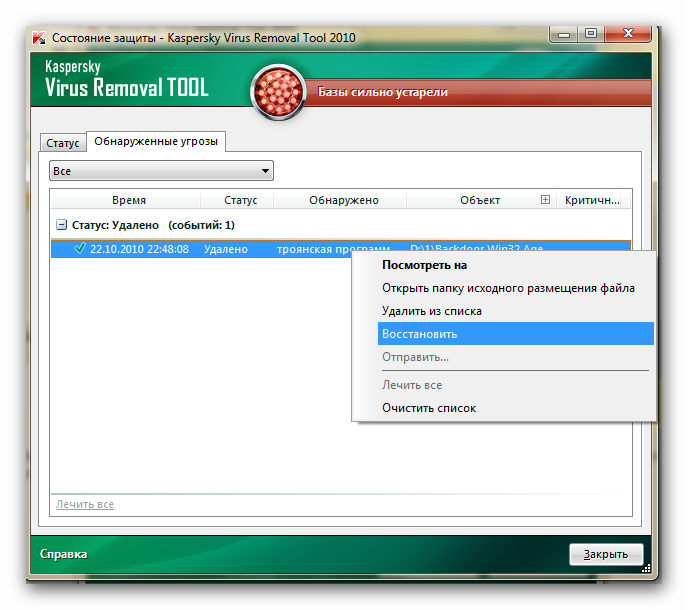Choose Открыть папку исходного размещения файла

point(508,288)
